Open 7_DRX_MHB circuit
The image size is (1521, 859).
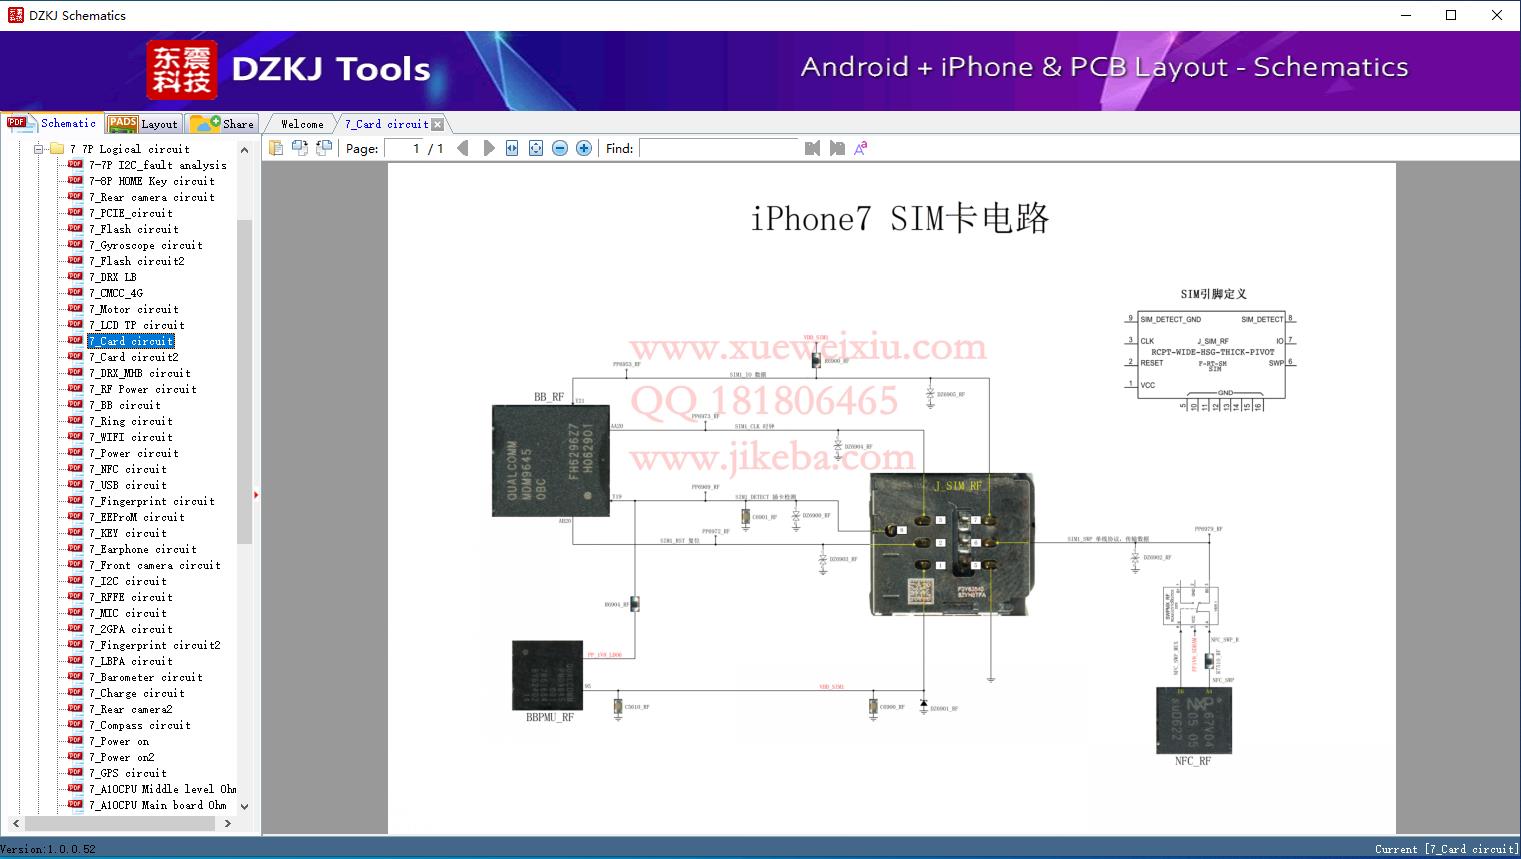(140, 373)
